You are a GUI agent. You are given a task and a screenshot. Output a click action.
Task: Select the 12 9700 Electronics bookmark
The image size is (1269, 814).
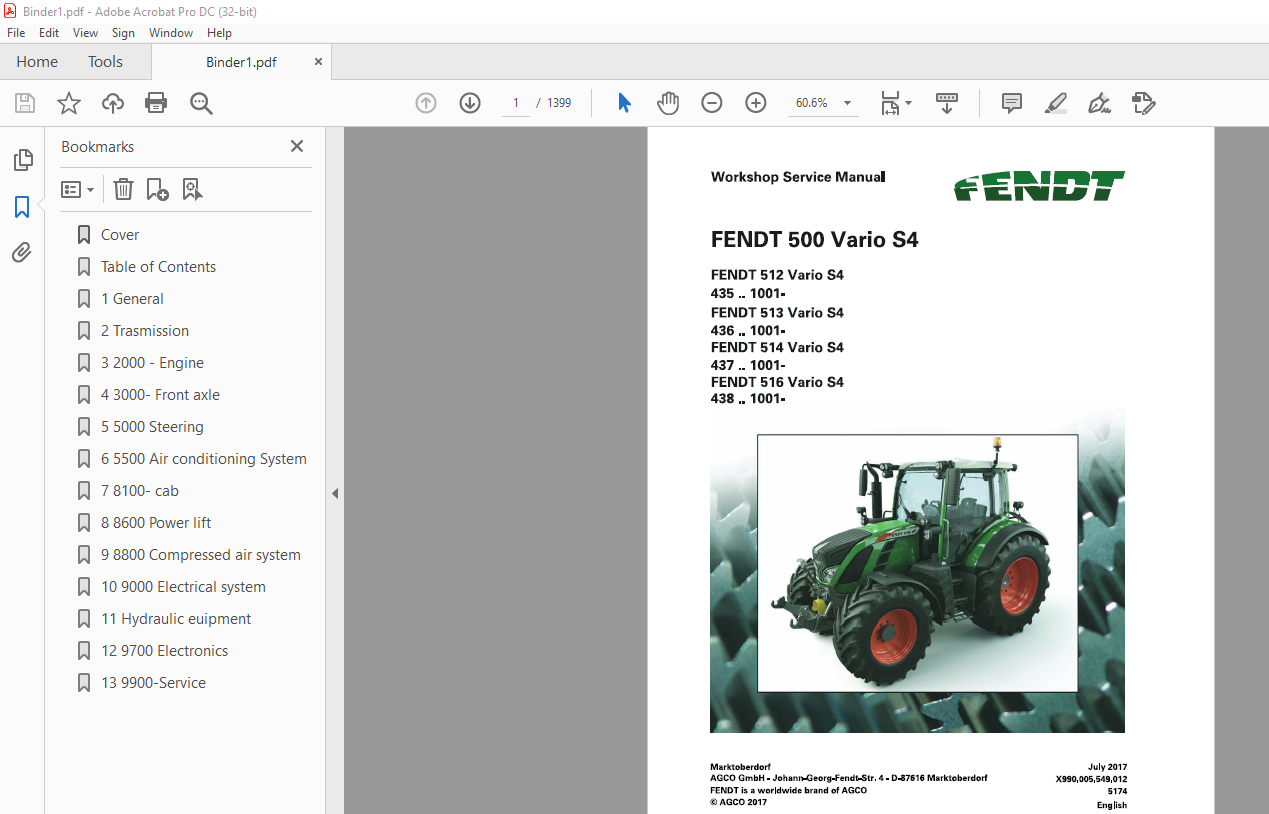(x=164, y=651)
